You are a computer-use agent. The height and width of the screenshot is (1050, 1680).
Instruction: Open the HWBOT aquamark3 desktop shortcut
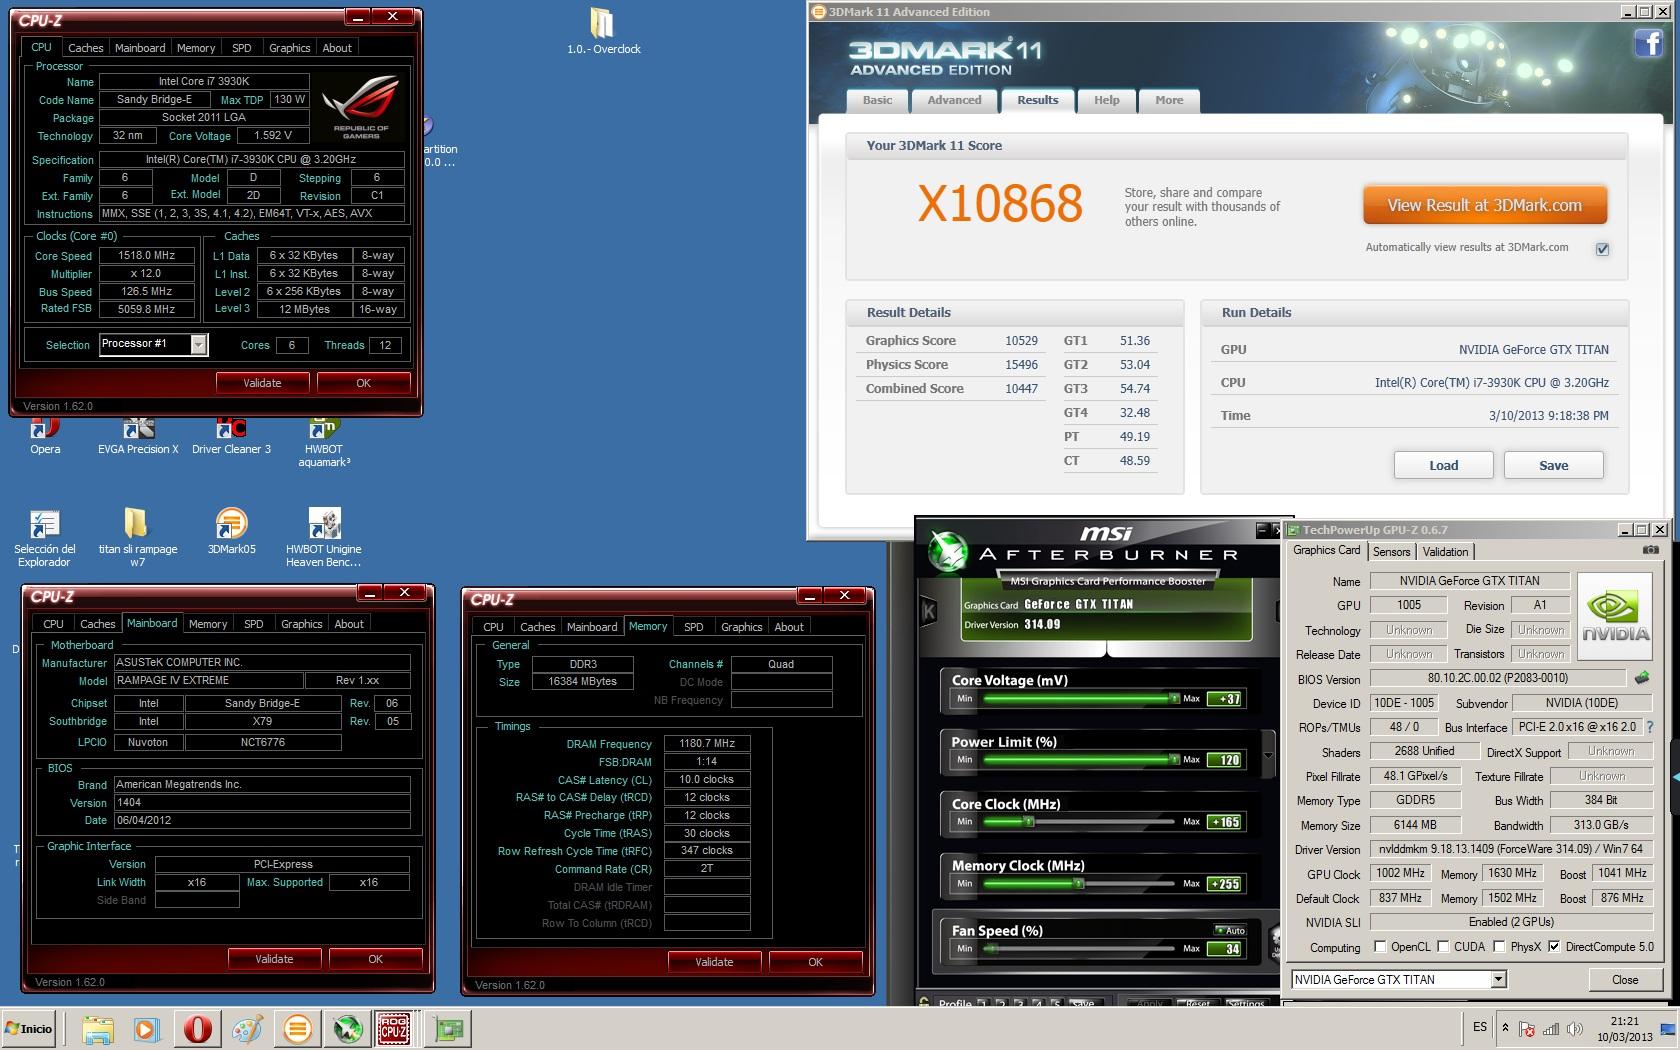[324, 443]
